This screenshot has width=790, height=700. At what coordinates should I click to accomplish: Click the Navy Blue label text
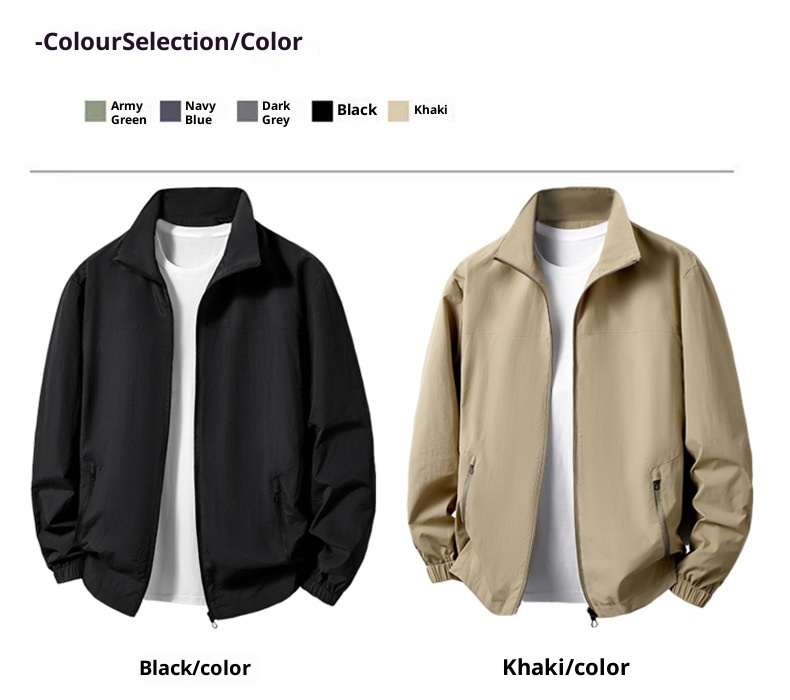click(200, 113)
